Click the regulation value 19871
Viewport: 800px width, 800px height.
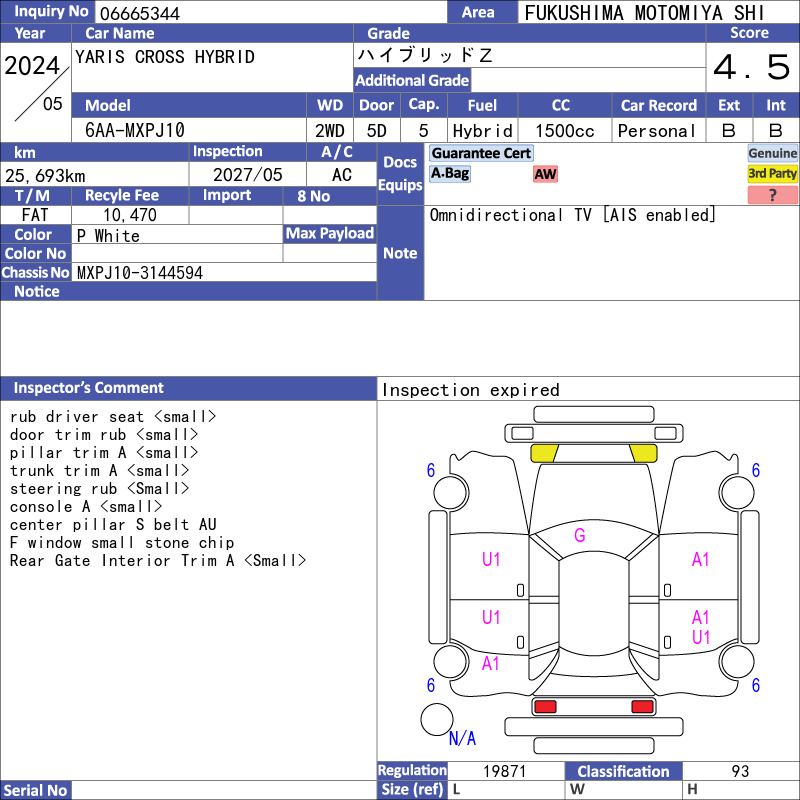pos(505,771)
